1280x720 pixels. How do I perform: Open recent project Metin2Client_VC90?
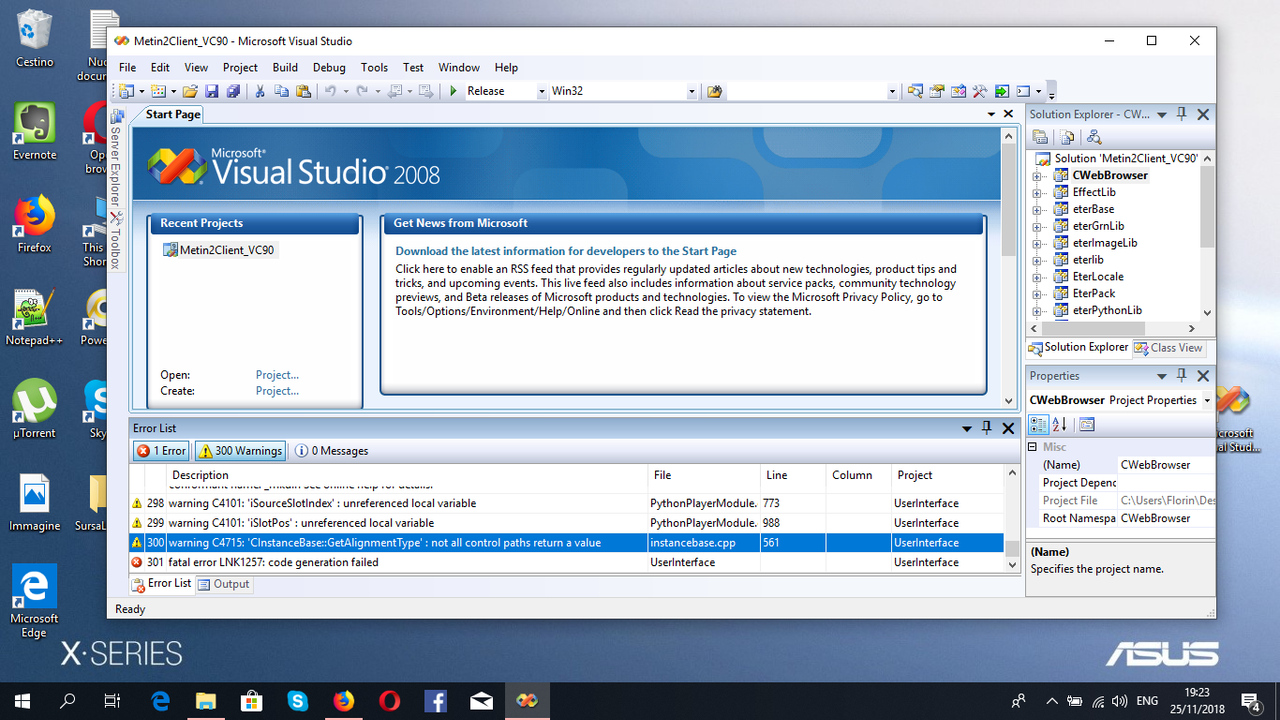pos(226,250)
